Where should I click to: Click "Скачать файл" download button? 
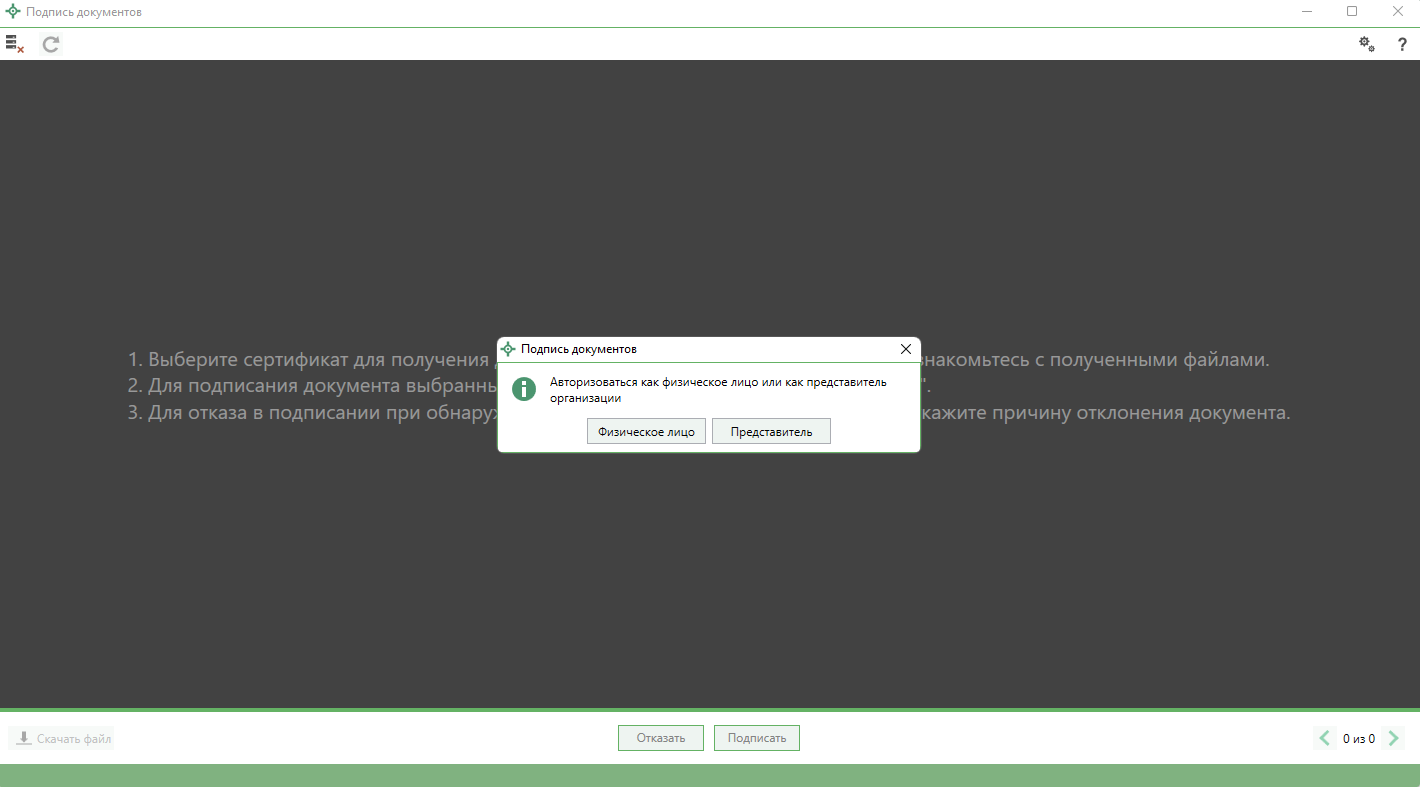[62, 739]
